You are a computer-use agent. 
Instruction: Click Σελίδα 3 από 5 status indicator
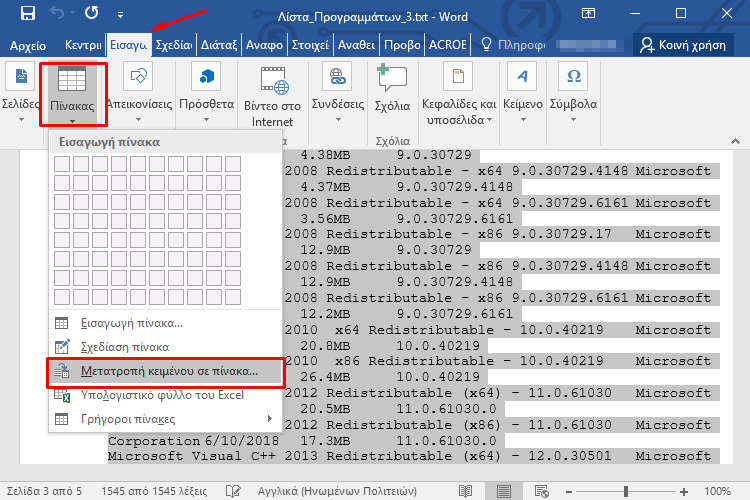click(x=44, y=491)
